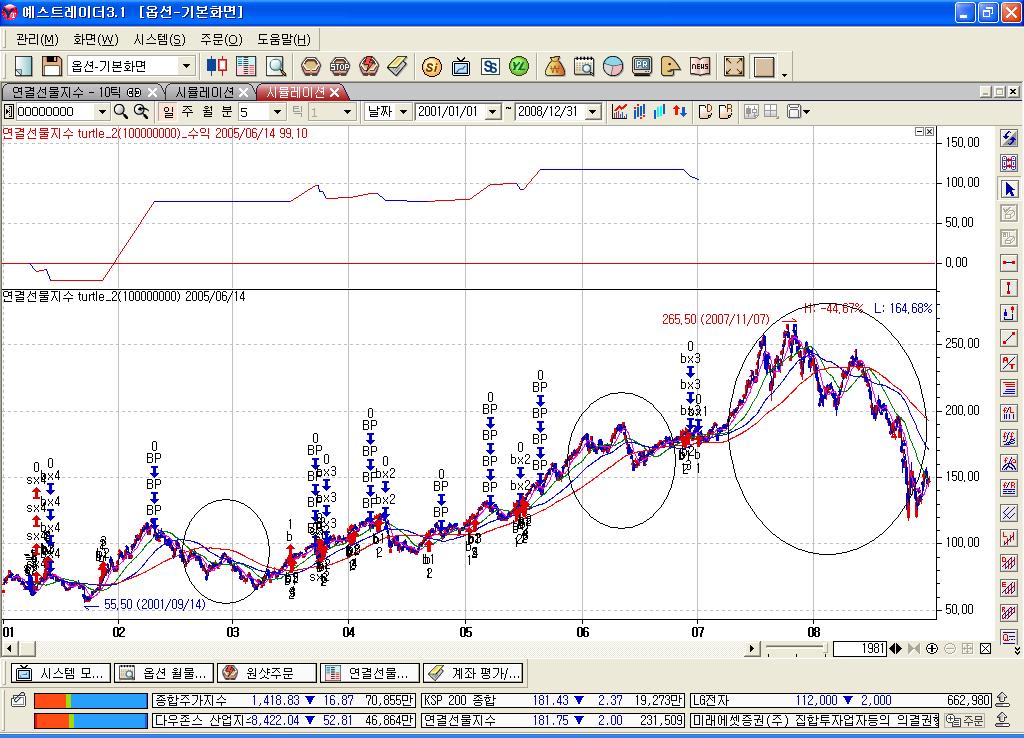
Task: Click the red-blue up down arrows icon
Action: (680, 112)
